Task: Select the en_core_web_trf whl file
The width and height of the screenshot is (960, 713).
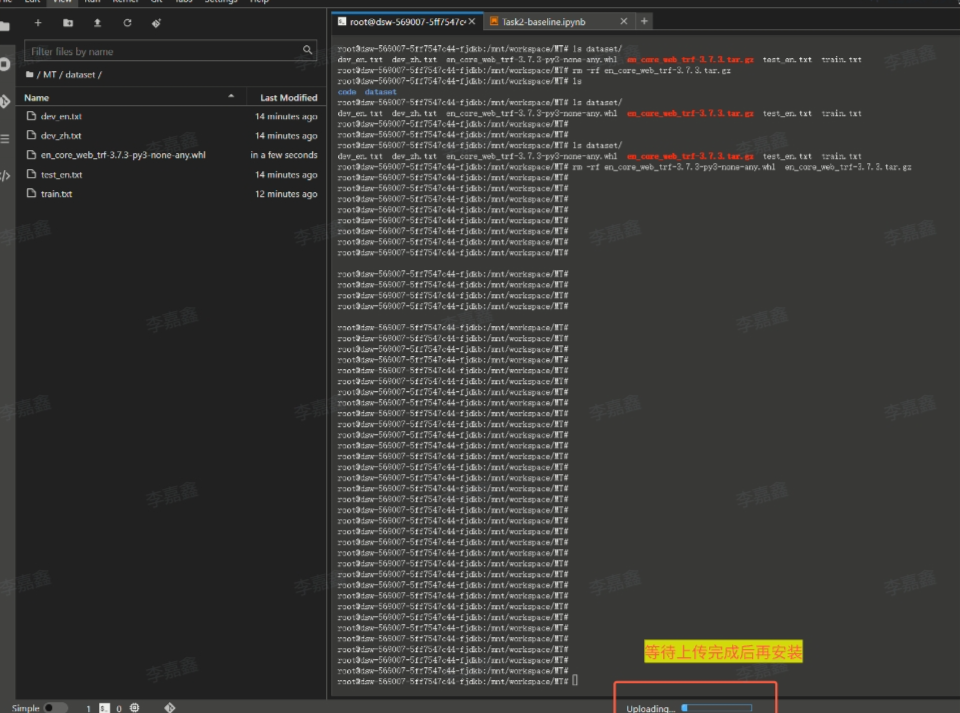Action: coord(123,155)
